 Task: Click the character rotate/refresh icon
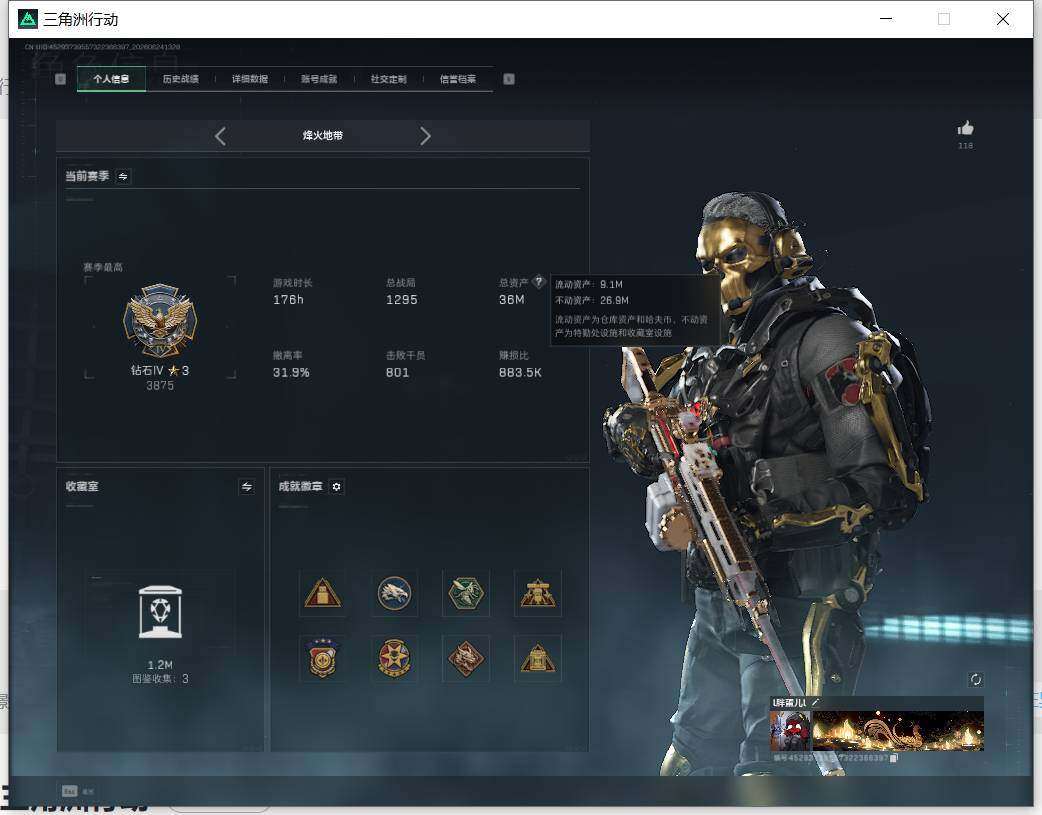pos(976,679)
